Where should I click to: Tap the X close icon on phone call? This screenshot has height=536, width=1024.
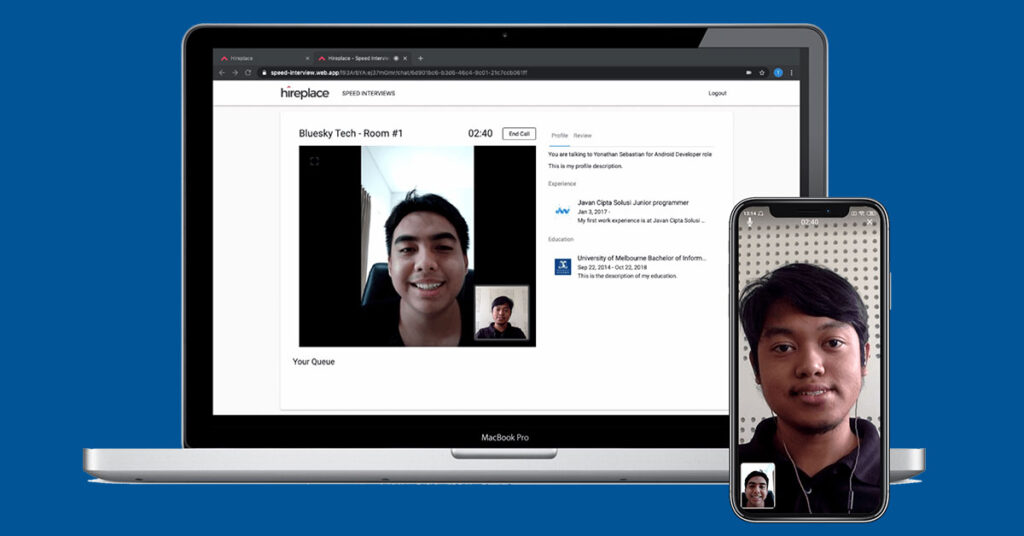pyautogui.click(x=868, y=221)
